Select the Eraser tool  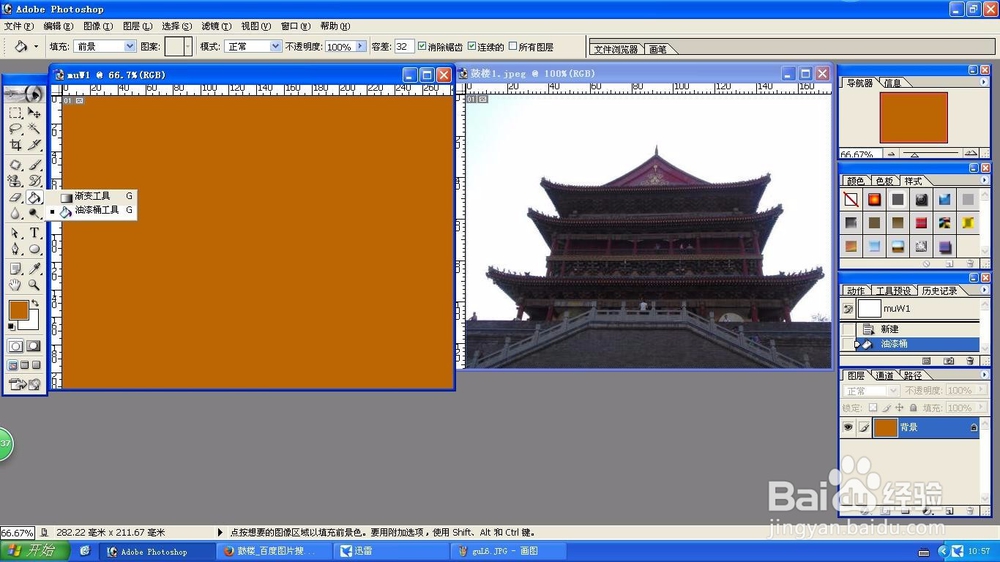[15, 197]
